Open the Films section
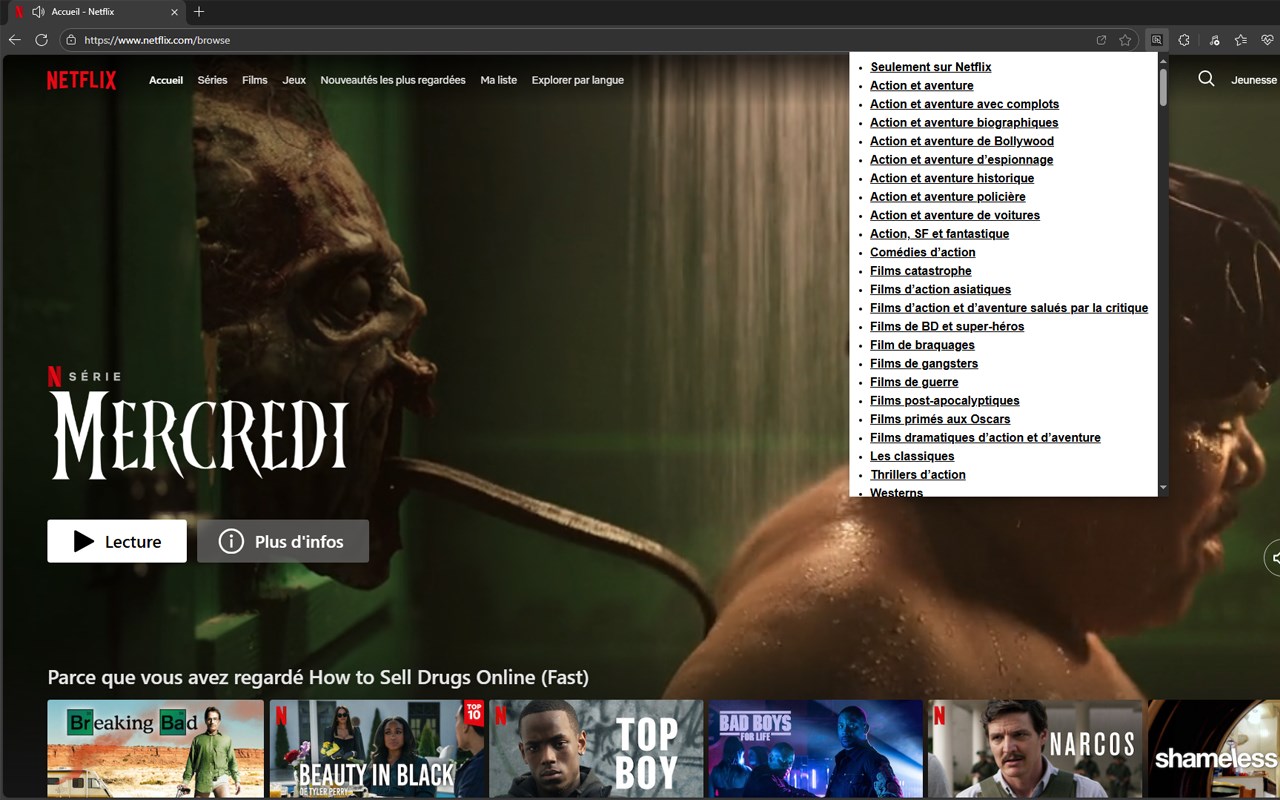The height and width of the screenshot is (800, 1280). 255,80
